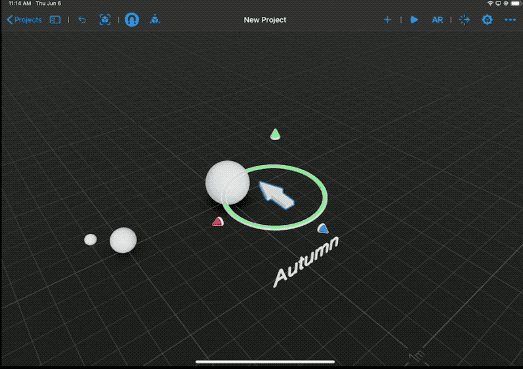
Task: Frame the selected object in view
Action: click(x=105, y=20)
